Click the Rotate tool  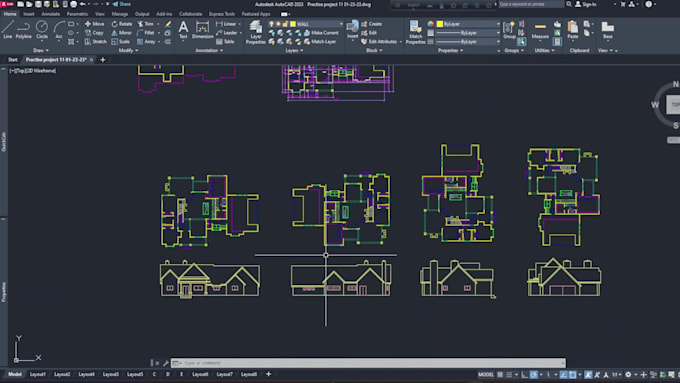click(121, 24)
